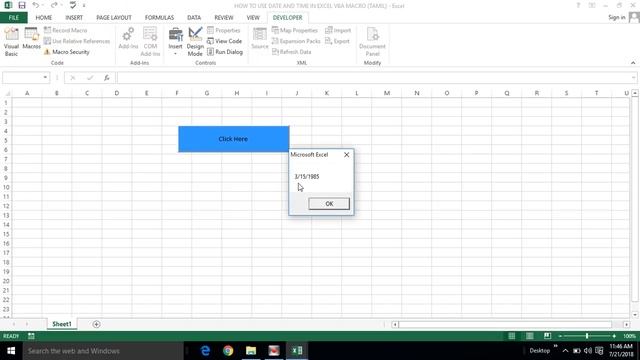Select column A header
The height and width of the screenshot is (360, 640).
click(27, 93)
